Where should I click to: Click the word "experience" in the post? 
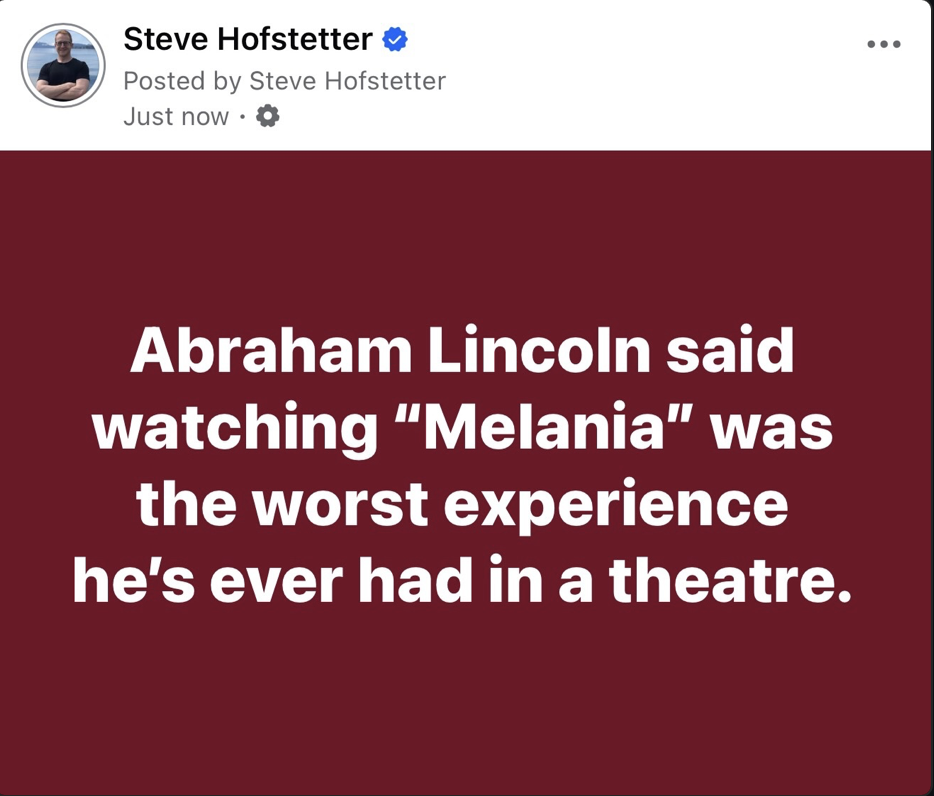pyautogui.click(x=617, y=504)
